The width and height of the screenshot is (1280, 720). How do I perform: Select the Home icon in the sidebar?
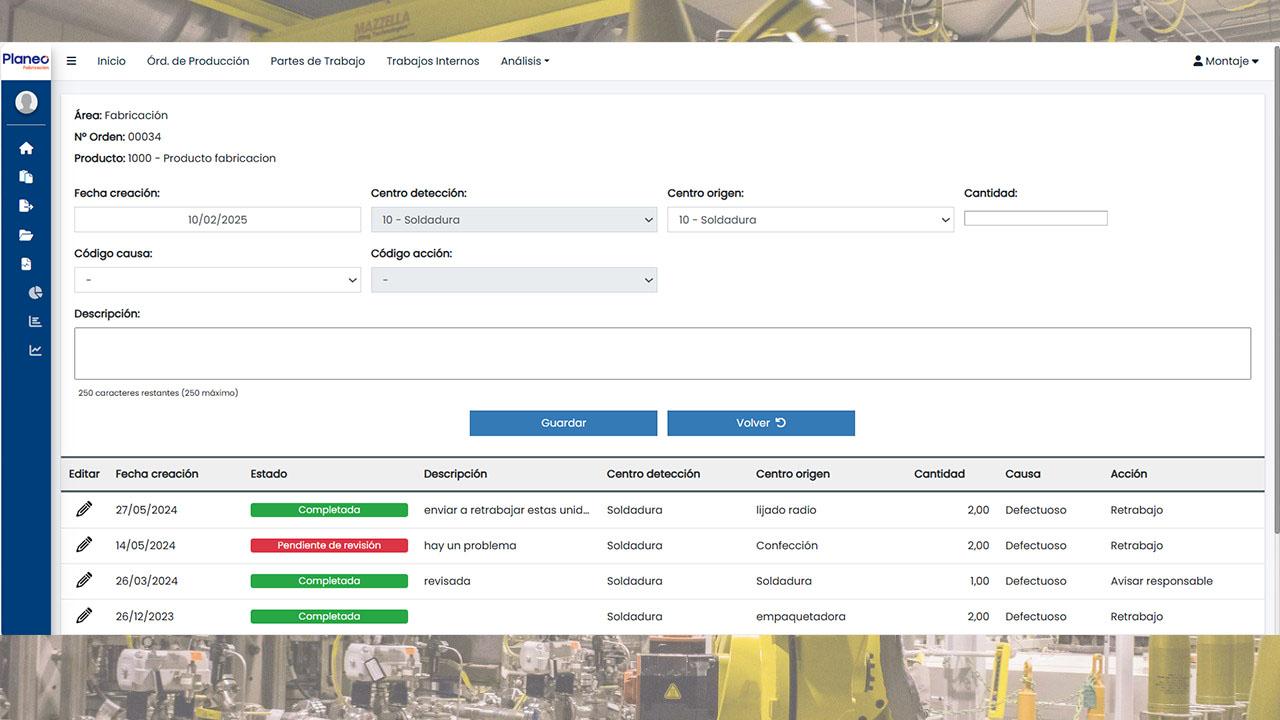26,147
